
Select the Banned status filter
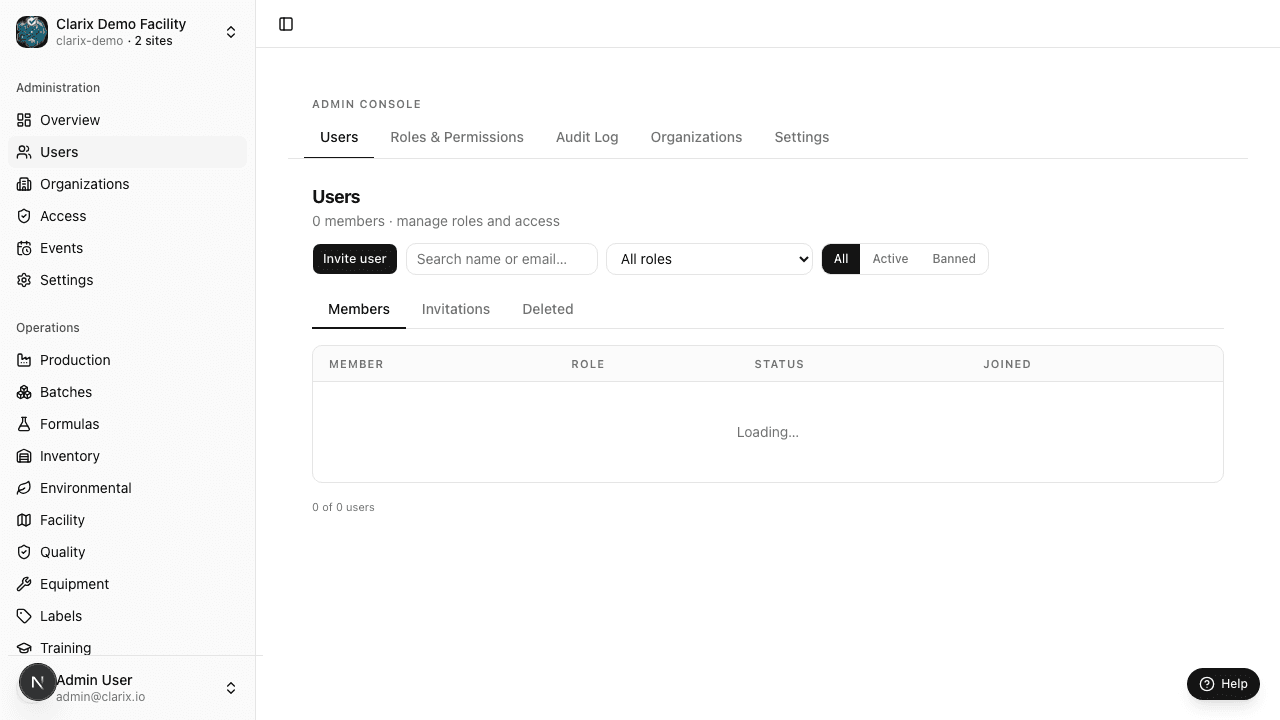coord(954,259)
